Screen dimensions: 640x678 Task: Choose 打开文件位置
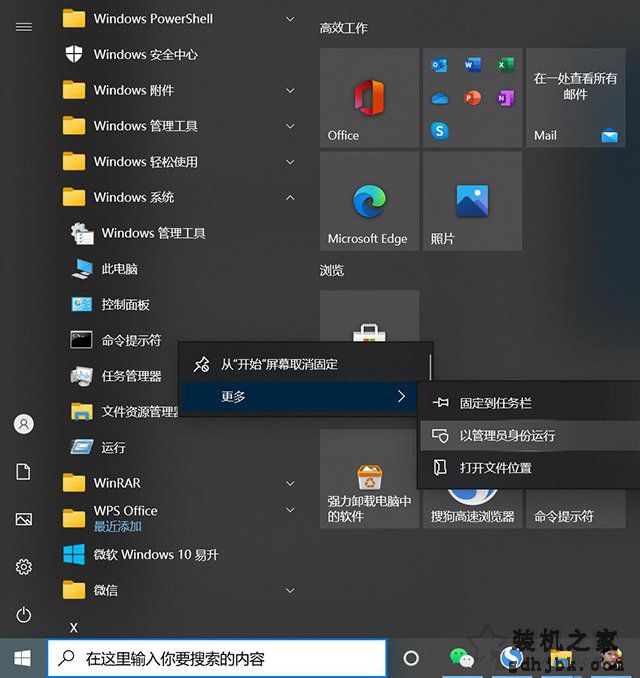coord(530,468)
